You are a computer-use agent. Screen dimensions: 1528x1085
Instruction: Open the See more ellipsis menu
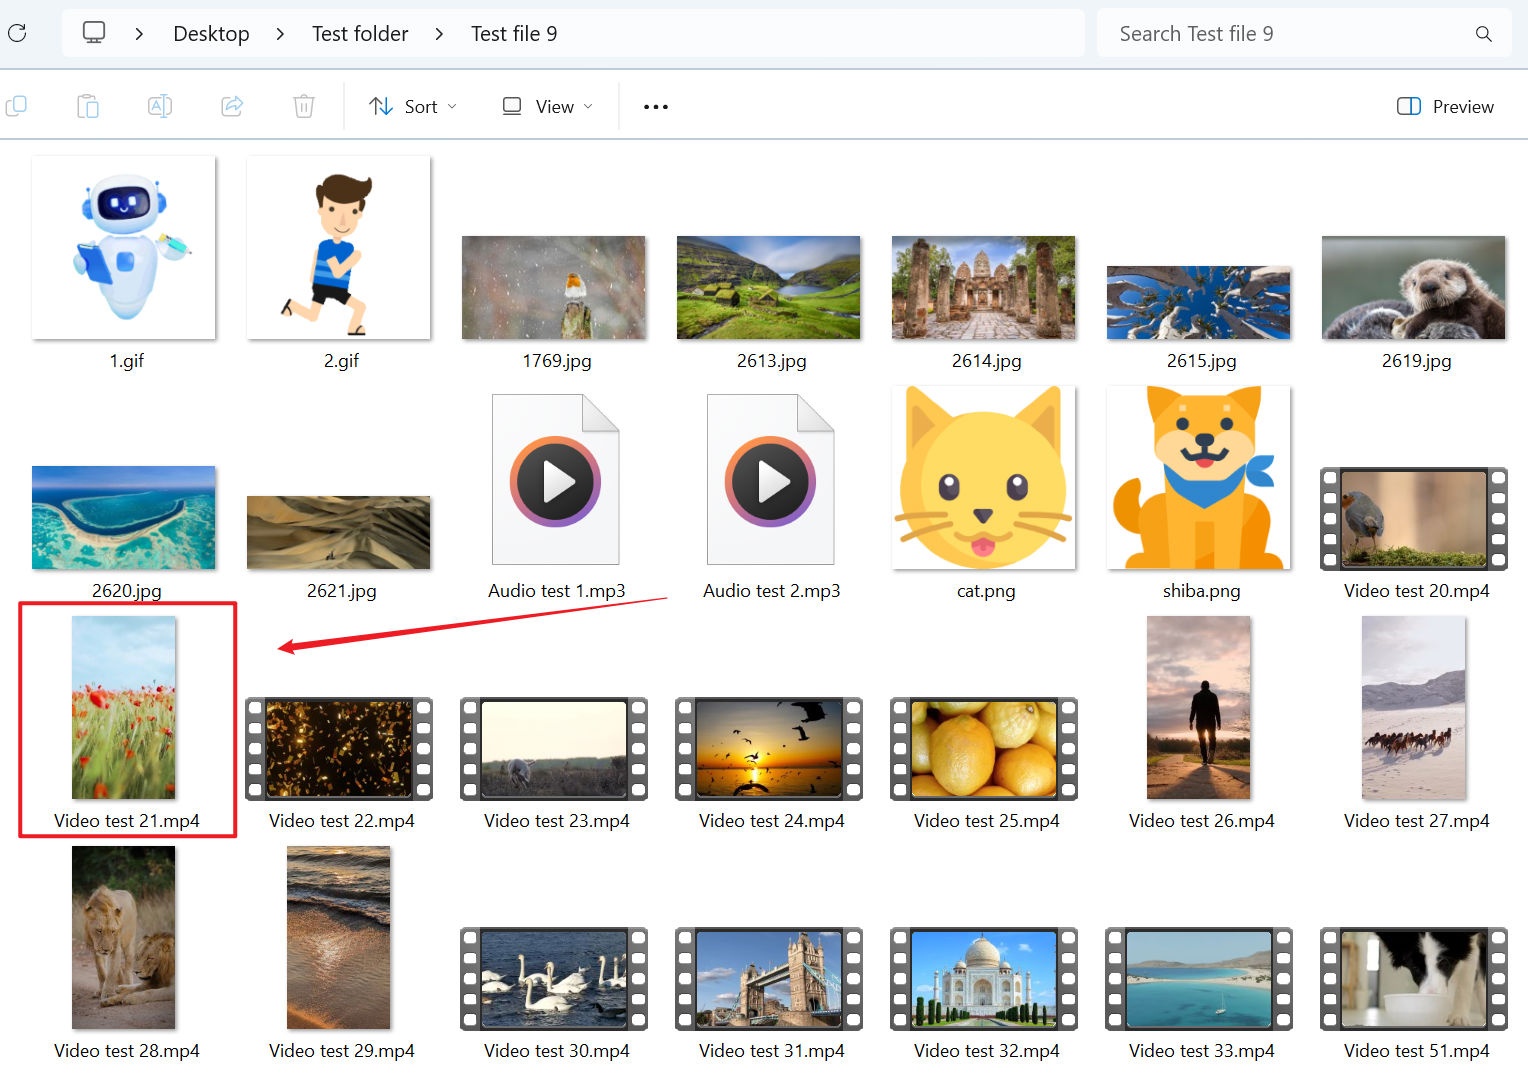click(x=656, y=107)
